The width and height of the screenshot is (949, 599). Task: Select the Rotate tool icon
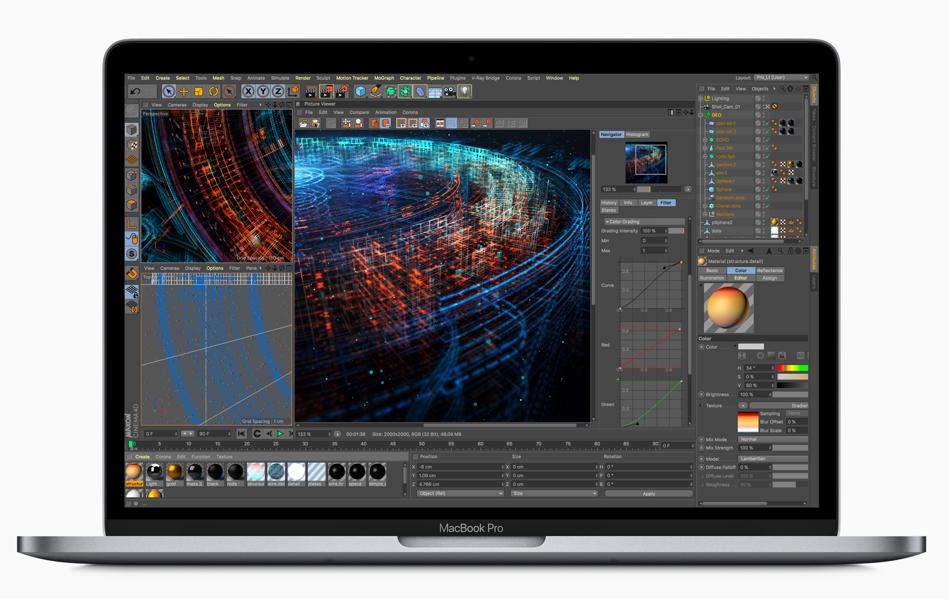pos(214,91)
